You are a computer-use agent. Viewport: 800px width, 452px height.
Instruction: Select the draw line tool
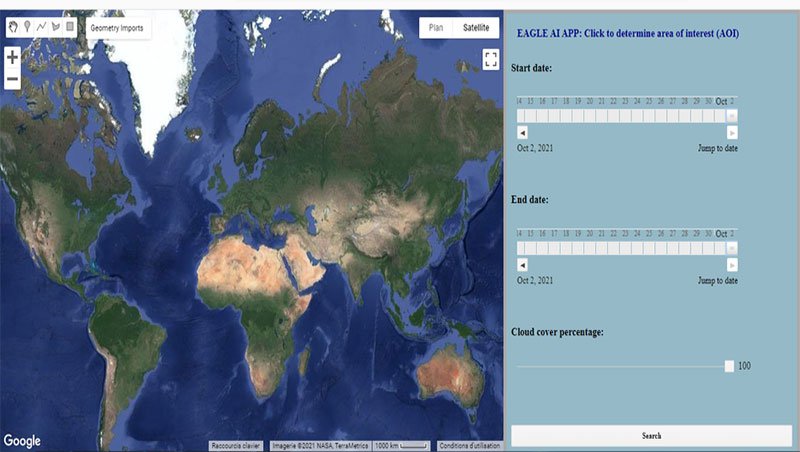[x=41, y=28]
